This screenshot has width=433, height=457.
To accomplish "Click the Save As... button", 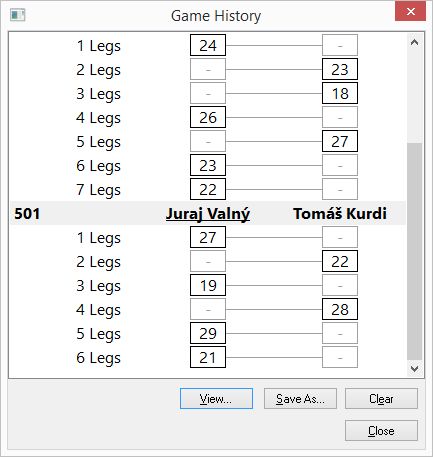I will point(300,399).
